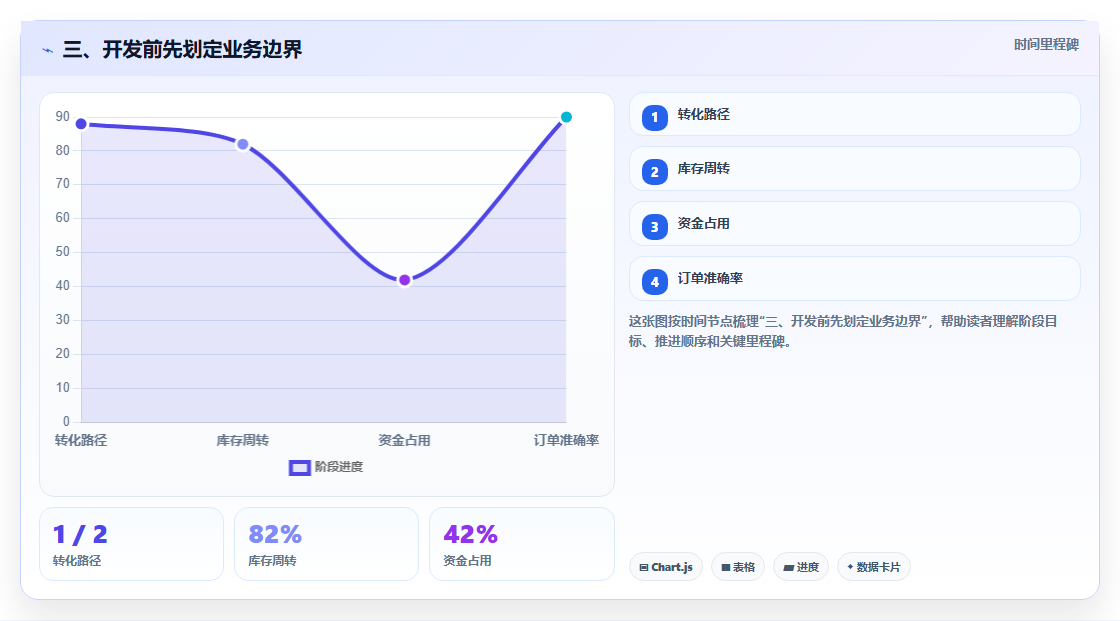The height and width of the screenshot is (621, 1120).
Task: Open the 82% 库存周转 stat card
Action: (x=326, y=544)
